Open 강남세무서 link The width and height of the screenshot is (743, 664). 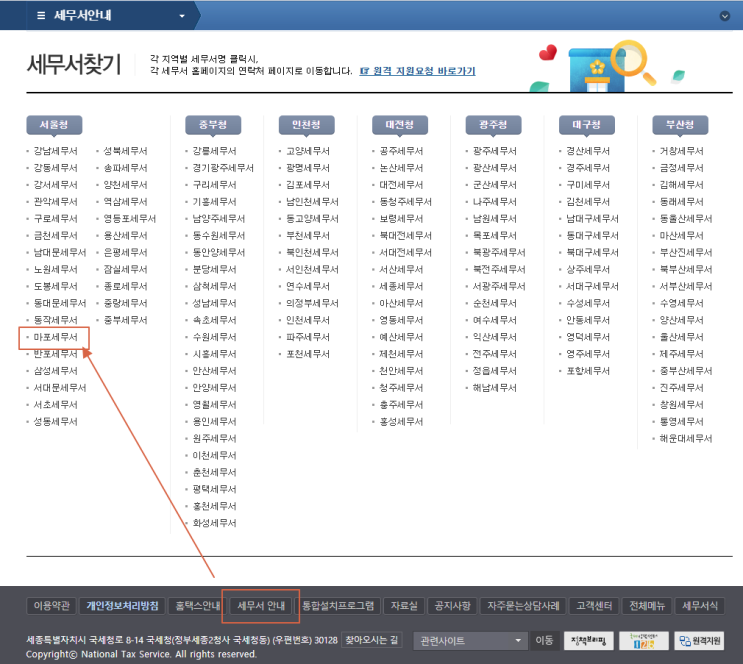55,151
